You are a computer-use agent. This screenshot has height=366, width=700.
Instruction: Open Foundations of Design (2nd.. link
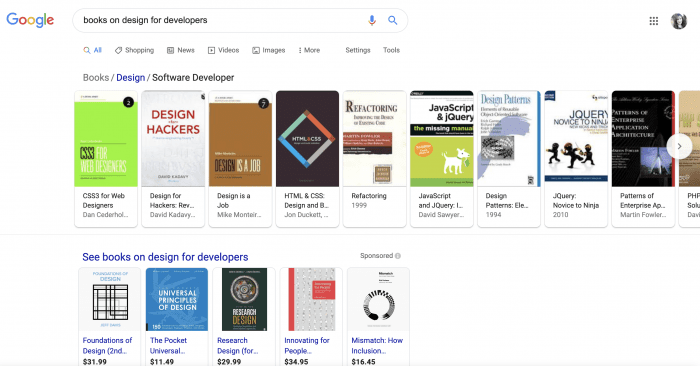tap(107, 345)
